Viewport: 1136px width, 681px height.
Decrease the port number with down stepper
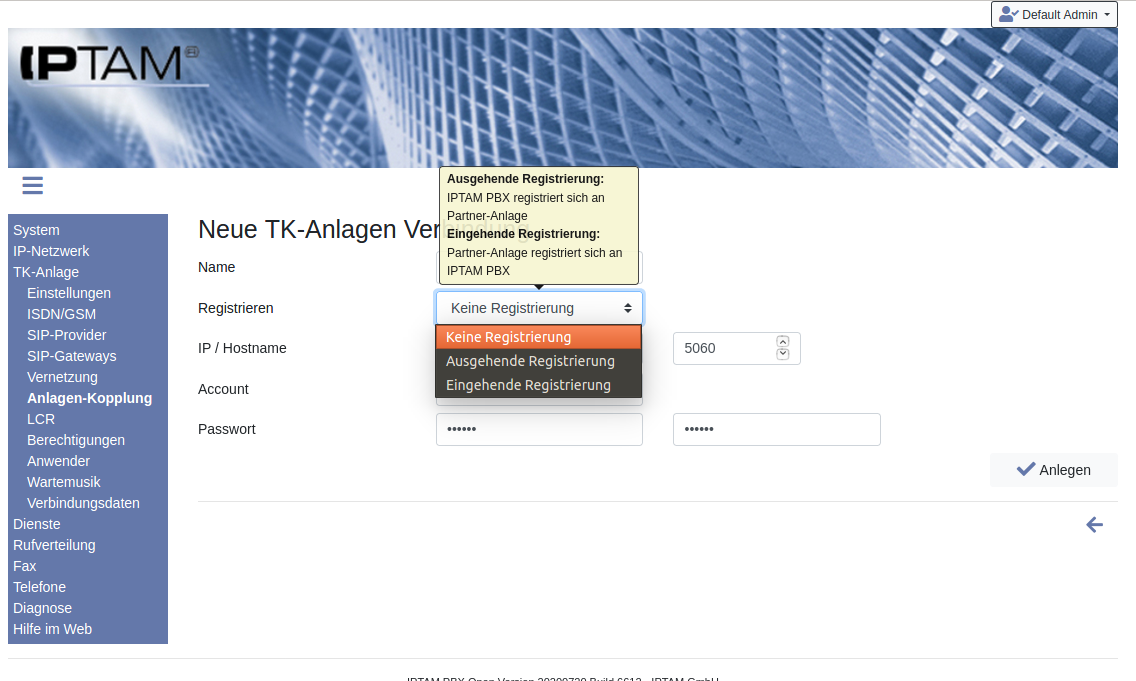[x=783, y=354]
